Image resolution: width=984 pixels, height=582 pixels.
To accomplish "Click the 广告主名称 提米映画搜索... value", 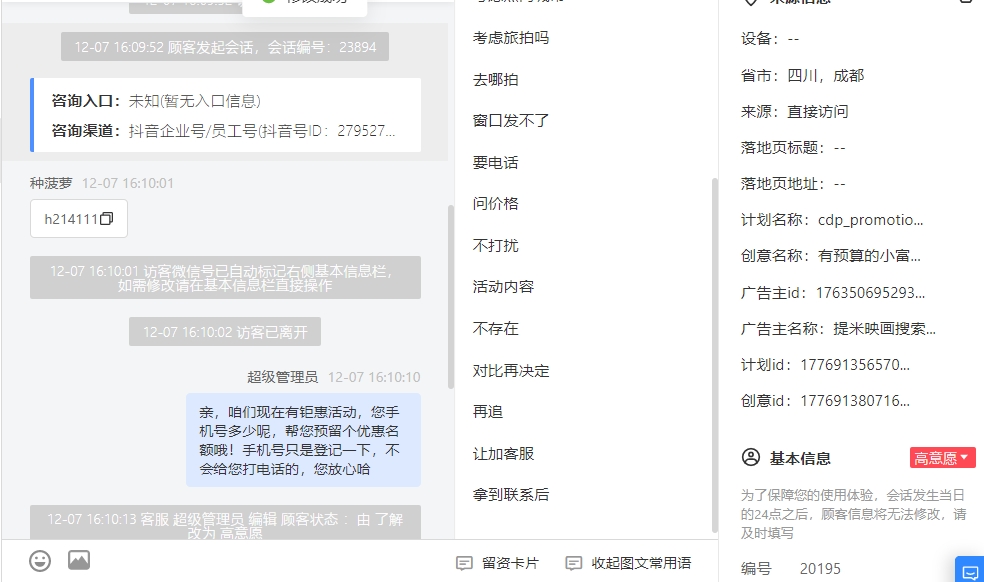I will [x=885, y=329].
